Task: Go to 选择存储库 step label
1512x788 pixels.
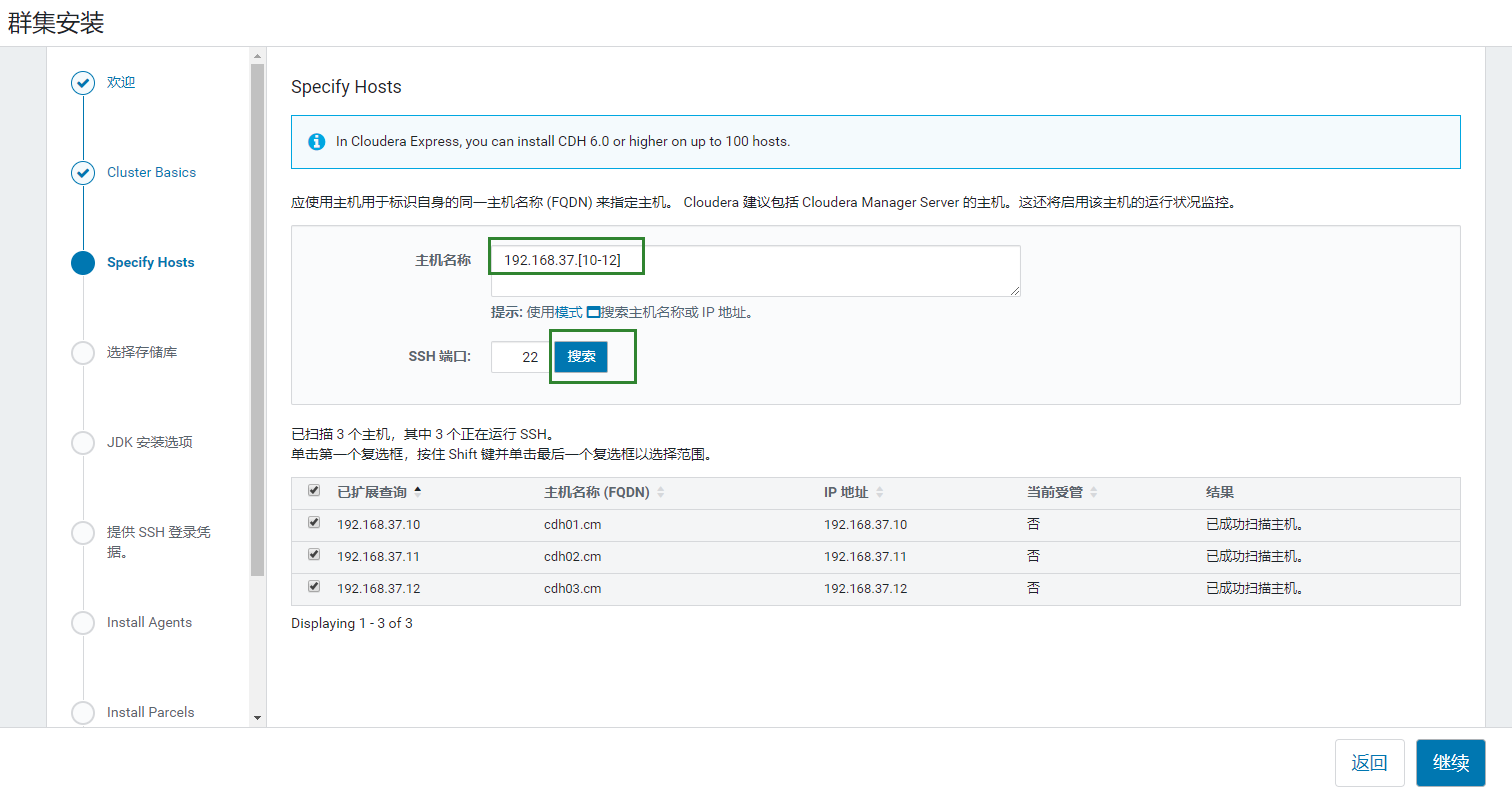Action: (x=142, y=352)
